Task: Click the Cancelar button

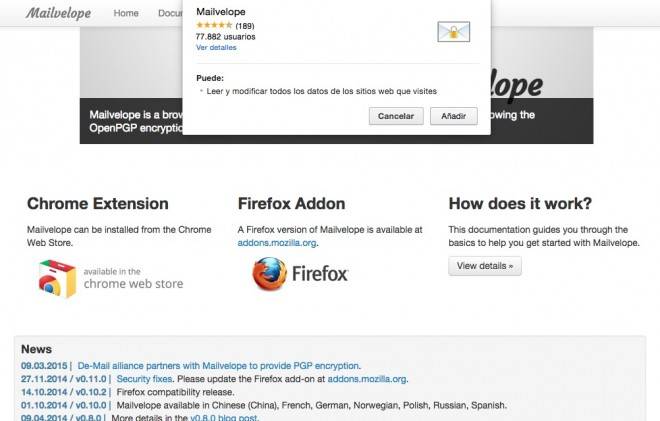Action: pos(396,116)
